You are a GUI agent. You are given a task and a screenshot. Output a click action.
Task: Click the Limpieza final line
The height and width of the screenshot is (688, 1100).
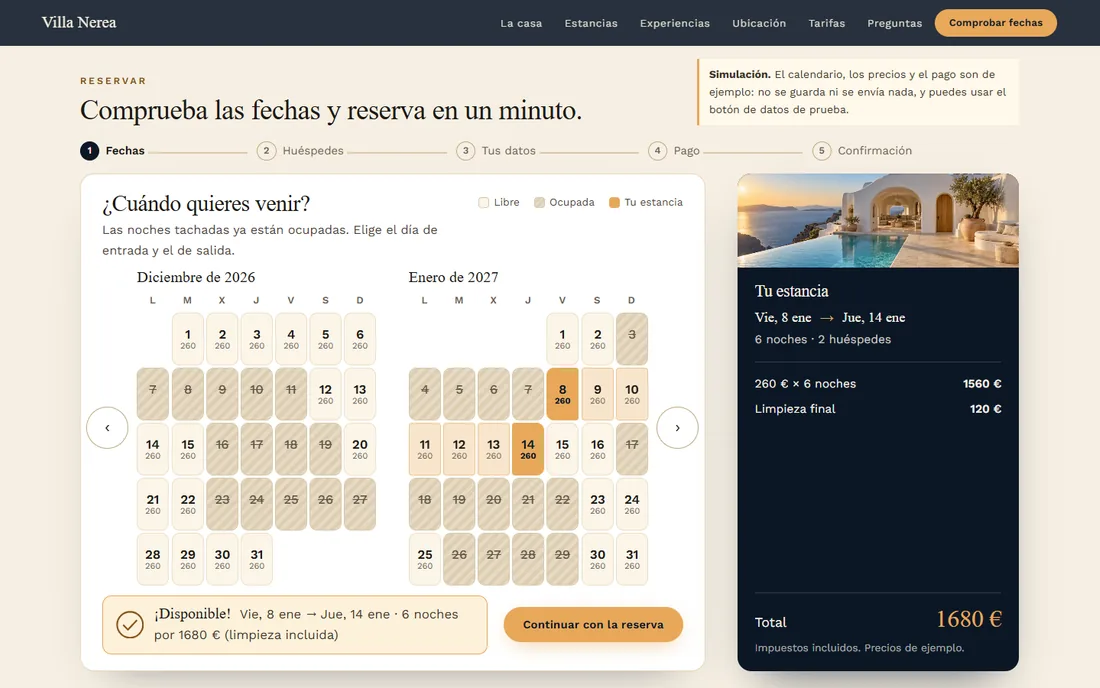878,409
